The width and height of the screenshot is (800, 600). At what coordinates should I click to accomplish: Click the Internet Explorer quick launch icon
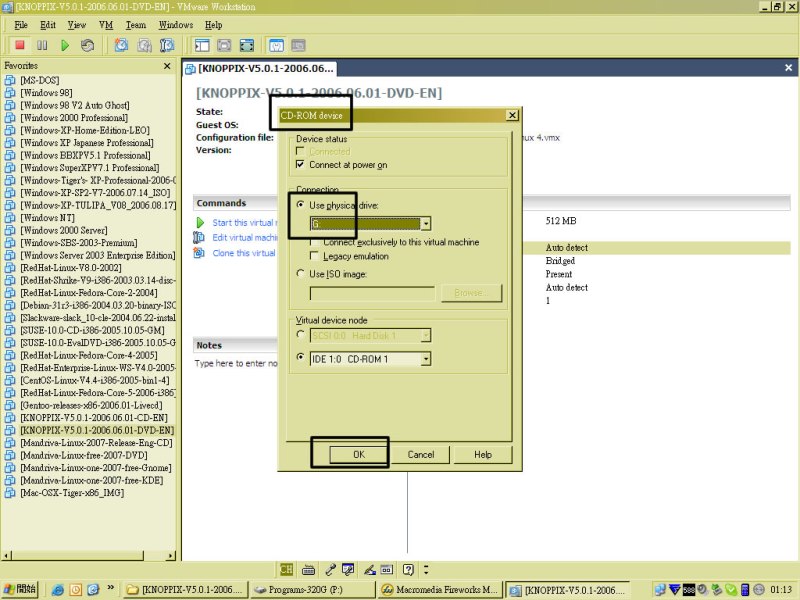point(58,590)
